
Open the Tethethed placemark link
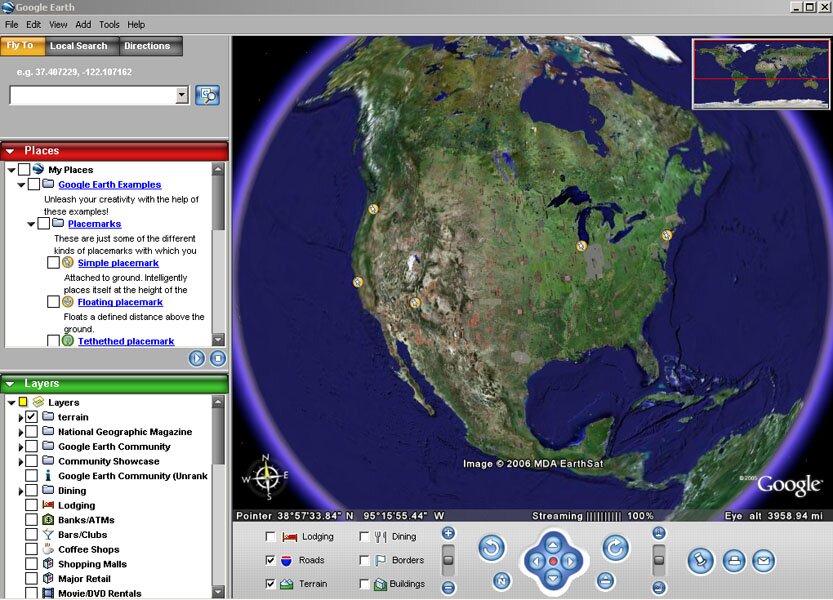(x=126, y=341)
